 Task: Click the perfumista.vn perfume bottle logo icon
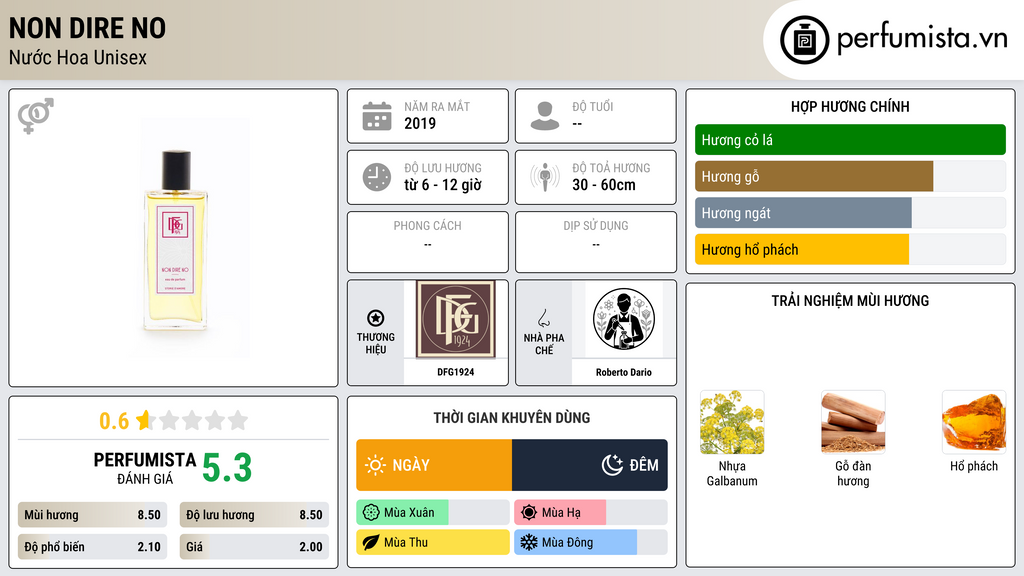[804, 40]
